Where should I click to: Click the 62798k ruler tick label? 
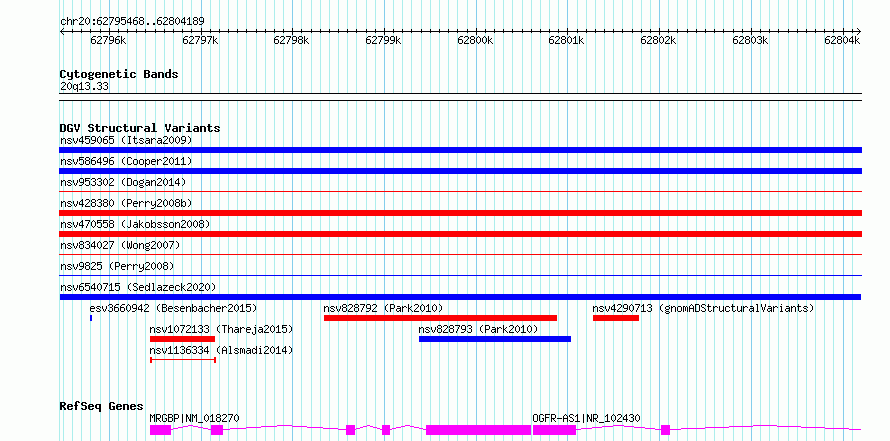point(292,41)
